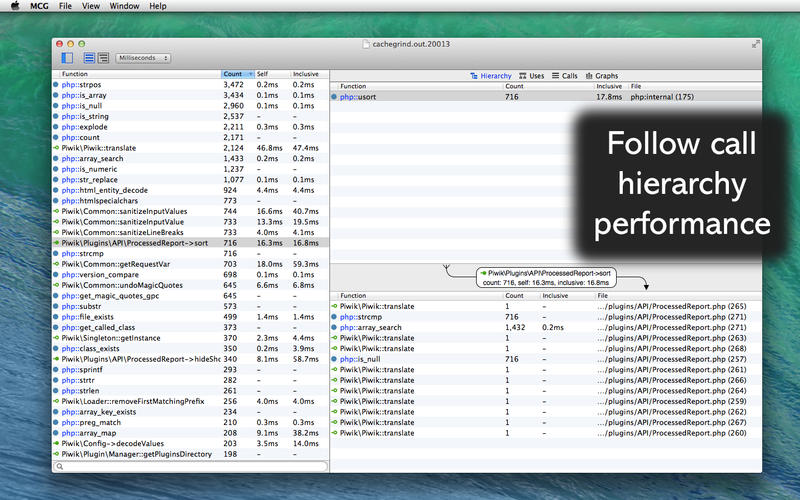Select Piwik\Common::undoMagicQuotes row
Screen dimensions: 800x500
190,285
